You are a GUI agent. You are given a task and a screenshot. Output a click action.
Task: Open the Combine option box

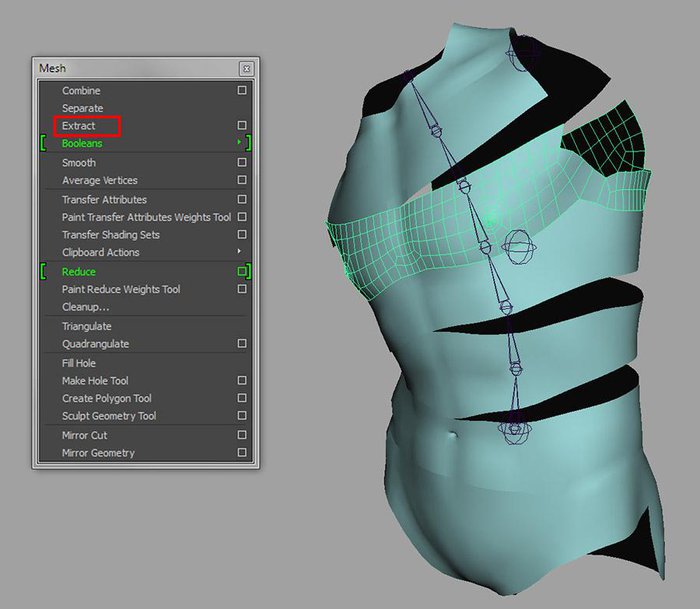coord(242,90)
